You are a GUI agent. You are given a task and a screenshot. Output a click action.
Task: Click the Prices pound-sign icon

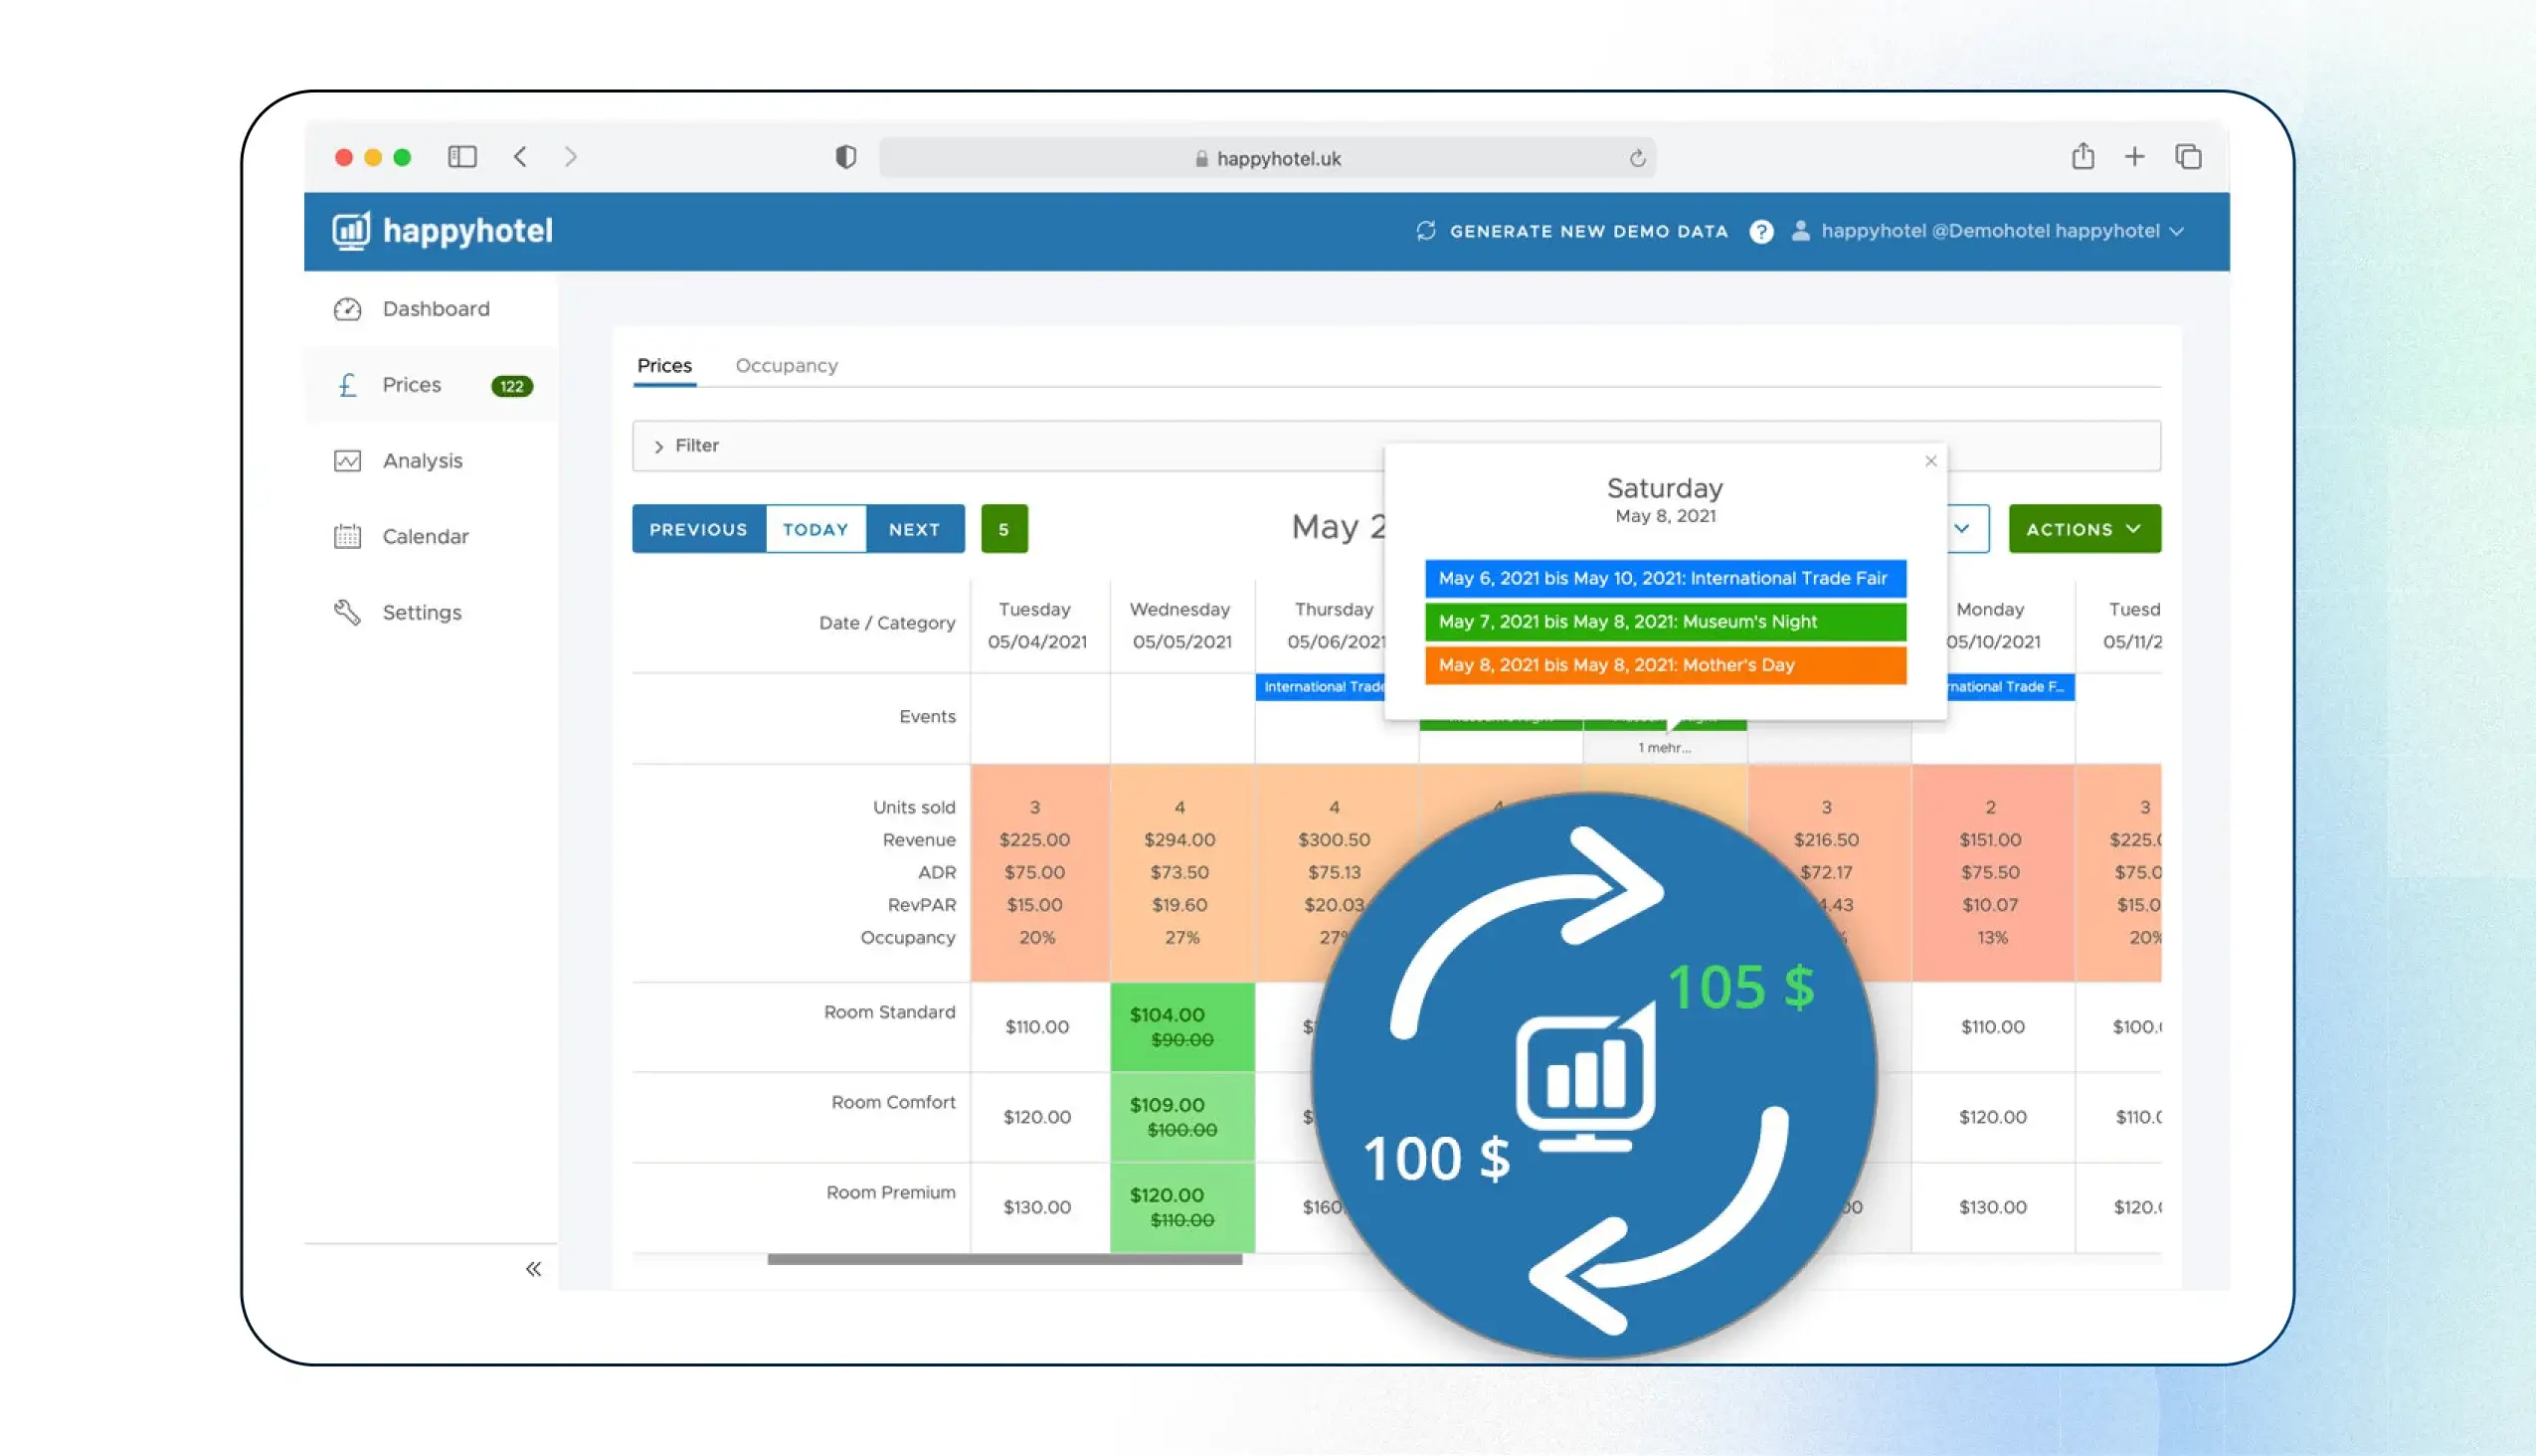(347, 385)
